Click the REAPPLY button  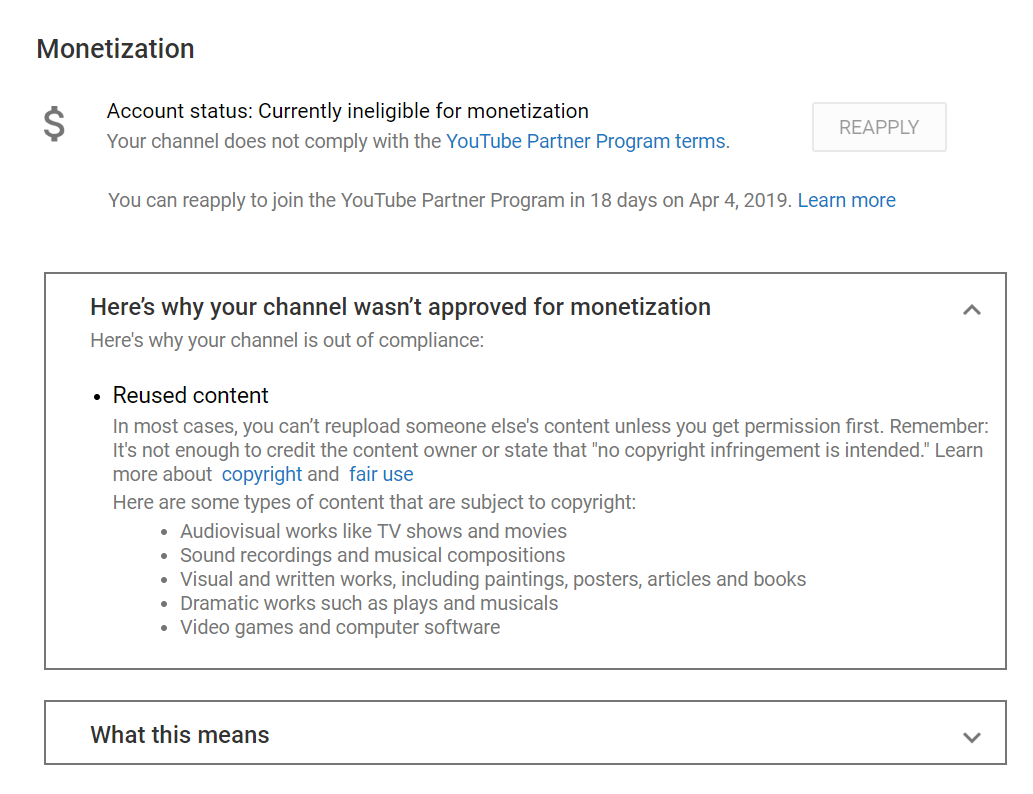coord(879,127)
